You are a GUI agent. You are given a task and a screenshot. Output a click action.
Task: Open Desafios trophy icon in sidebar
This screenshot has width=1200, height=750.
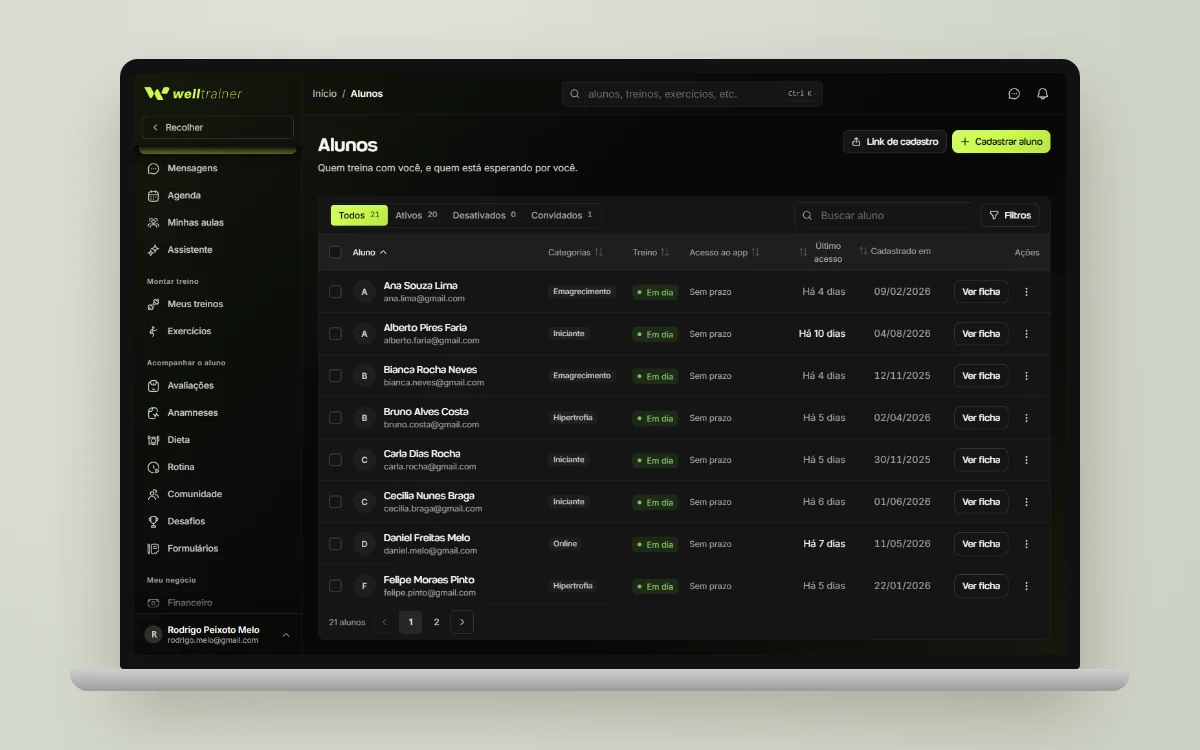[x=153, y=521]
